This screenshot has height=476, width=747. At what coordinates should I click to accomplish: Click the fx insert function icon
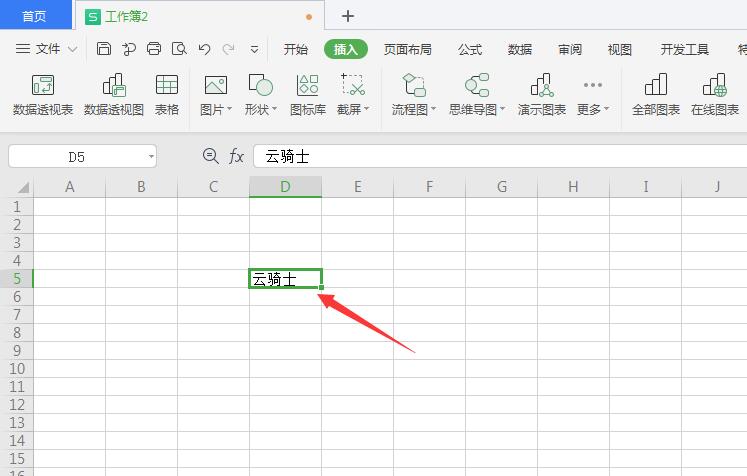coord(236,156)
